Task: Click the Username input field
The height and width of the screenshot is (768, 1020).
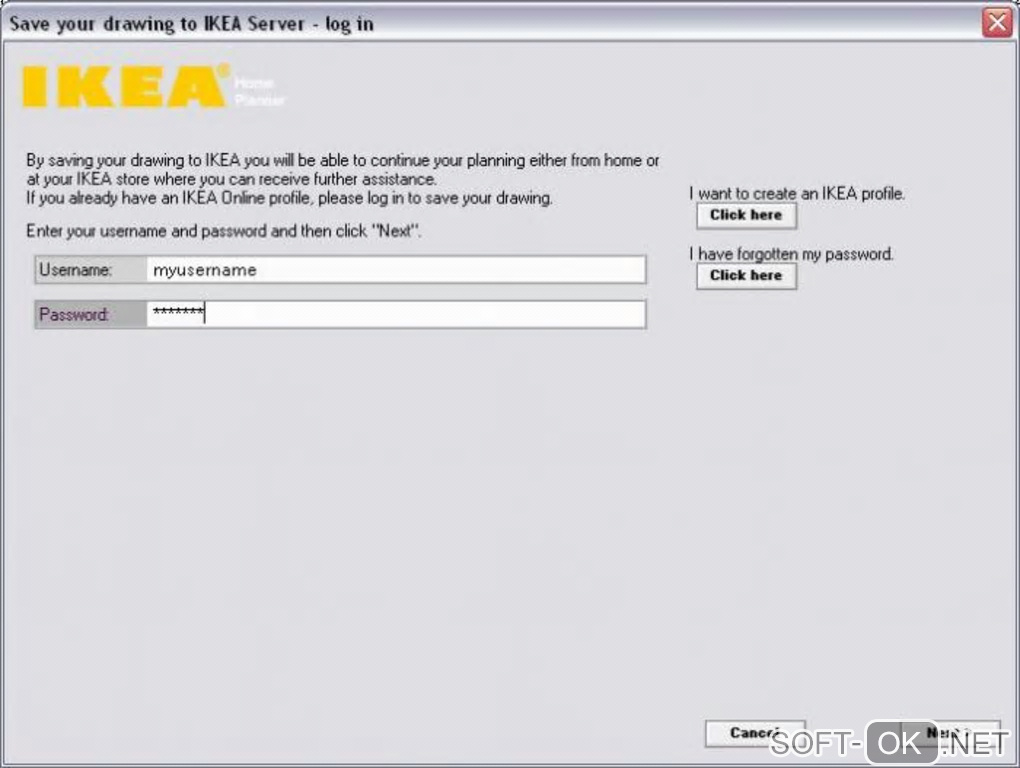Action: tap(396, 270)
